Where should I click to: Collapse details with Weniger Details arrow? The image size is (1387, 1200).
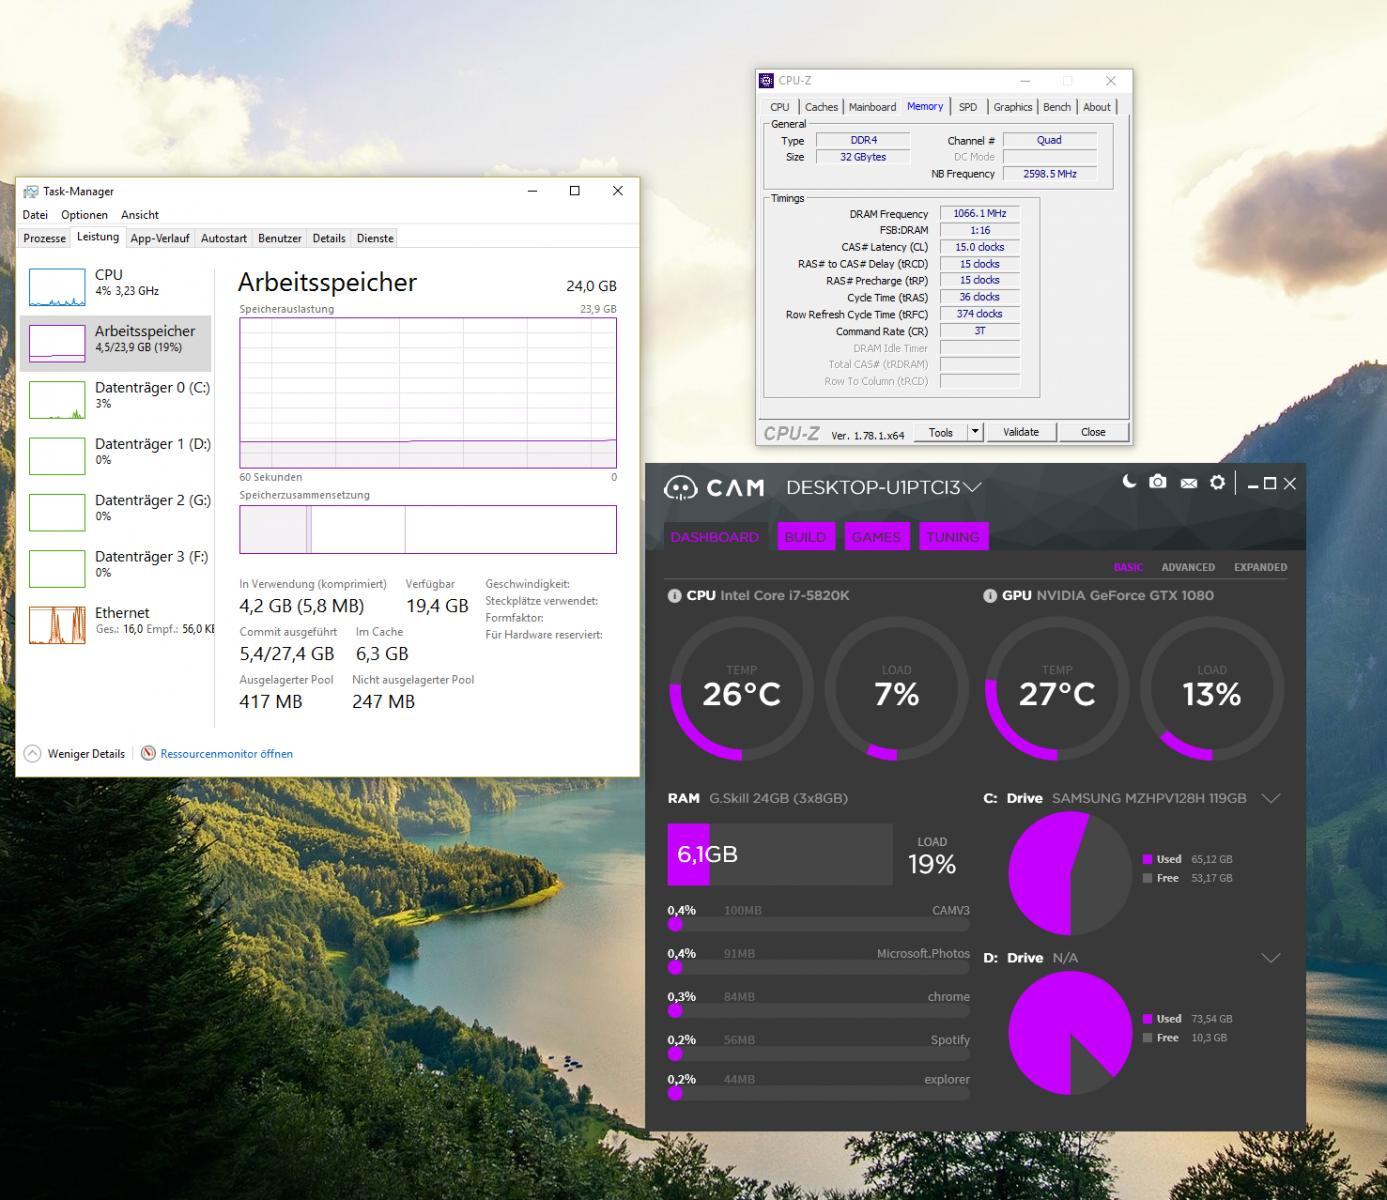tap(33, 753)
